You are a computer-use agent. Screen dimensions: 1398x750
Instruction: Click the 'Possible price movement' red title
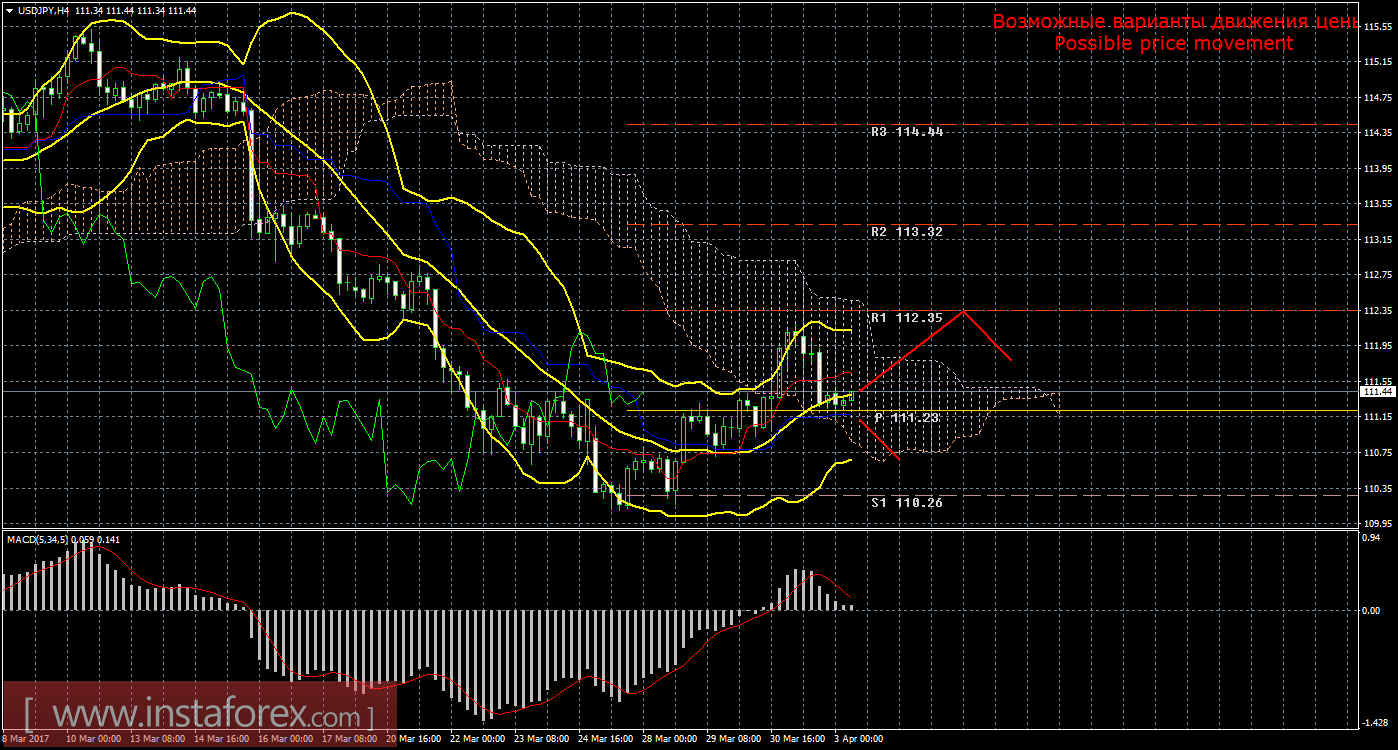pos(1173,44)
